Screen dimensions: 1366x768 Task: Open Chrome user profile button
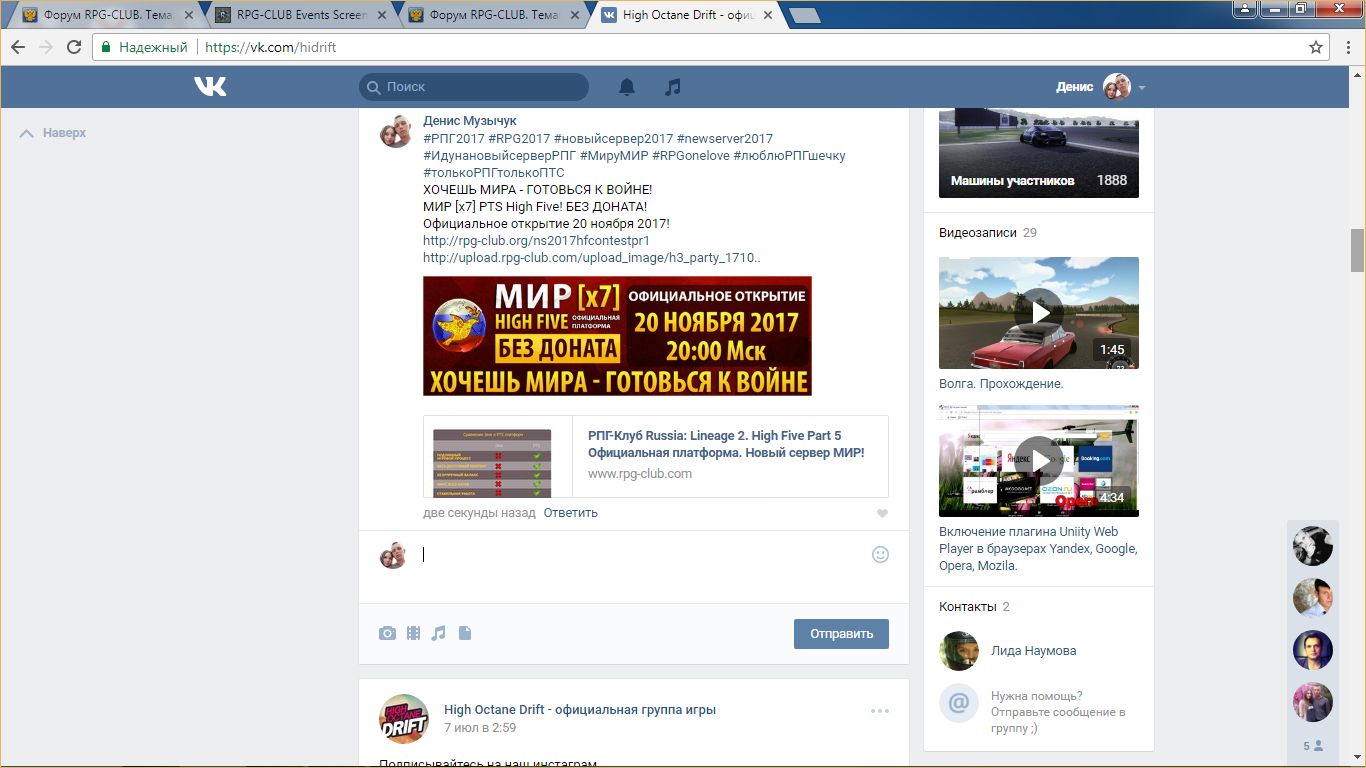pos(1244,9)
